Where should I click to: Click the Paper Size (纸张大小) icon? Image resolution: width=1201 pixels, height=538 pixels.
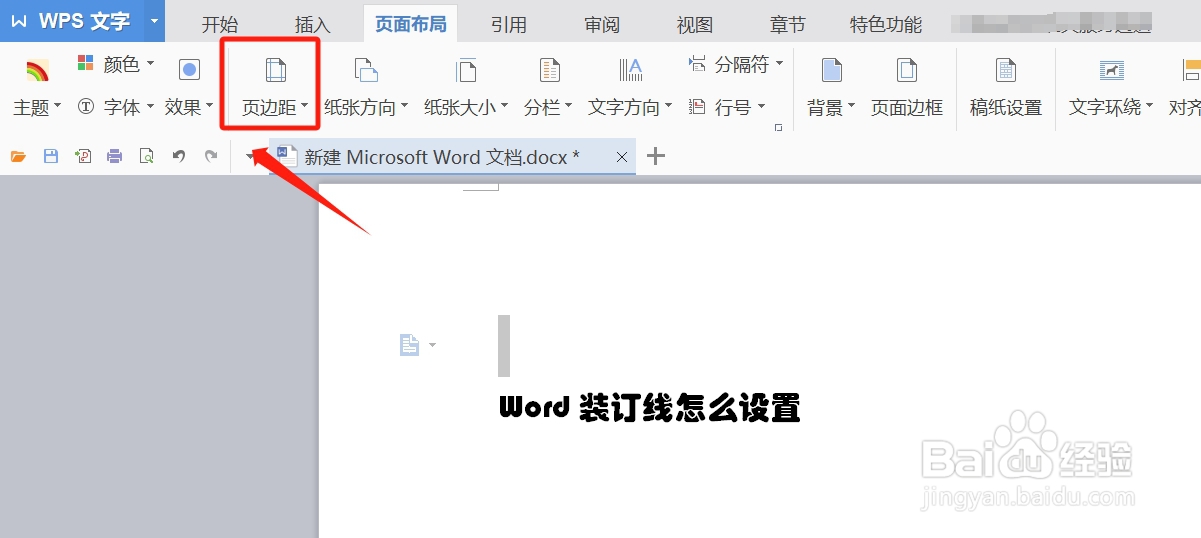[x=466, y=70]
